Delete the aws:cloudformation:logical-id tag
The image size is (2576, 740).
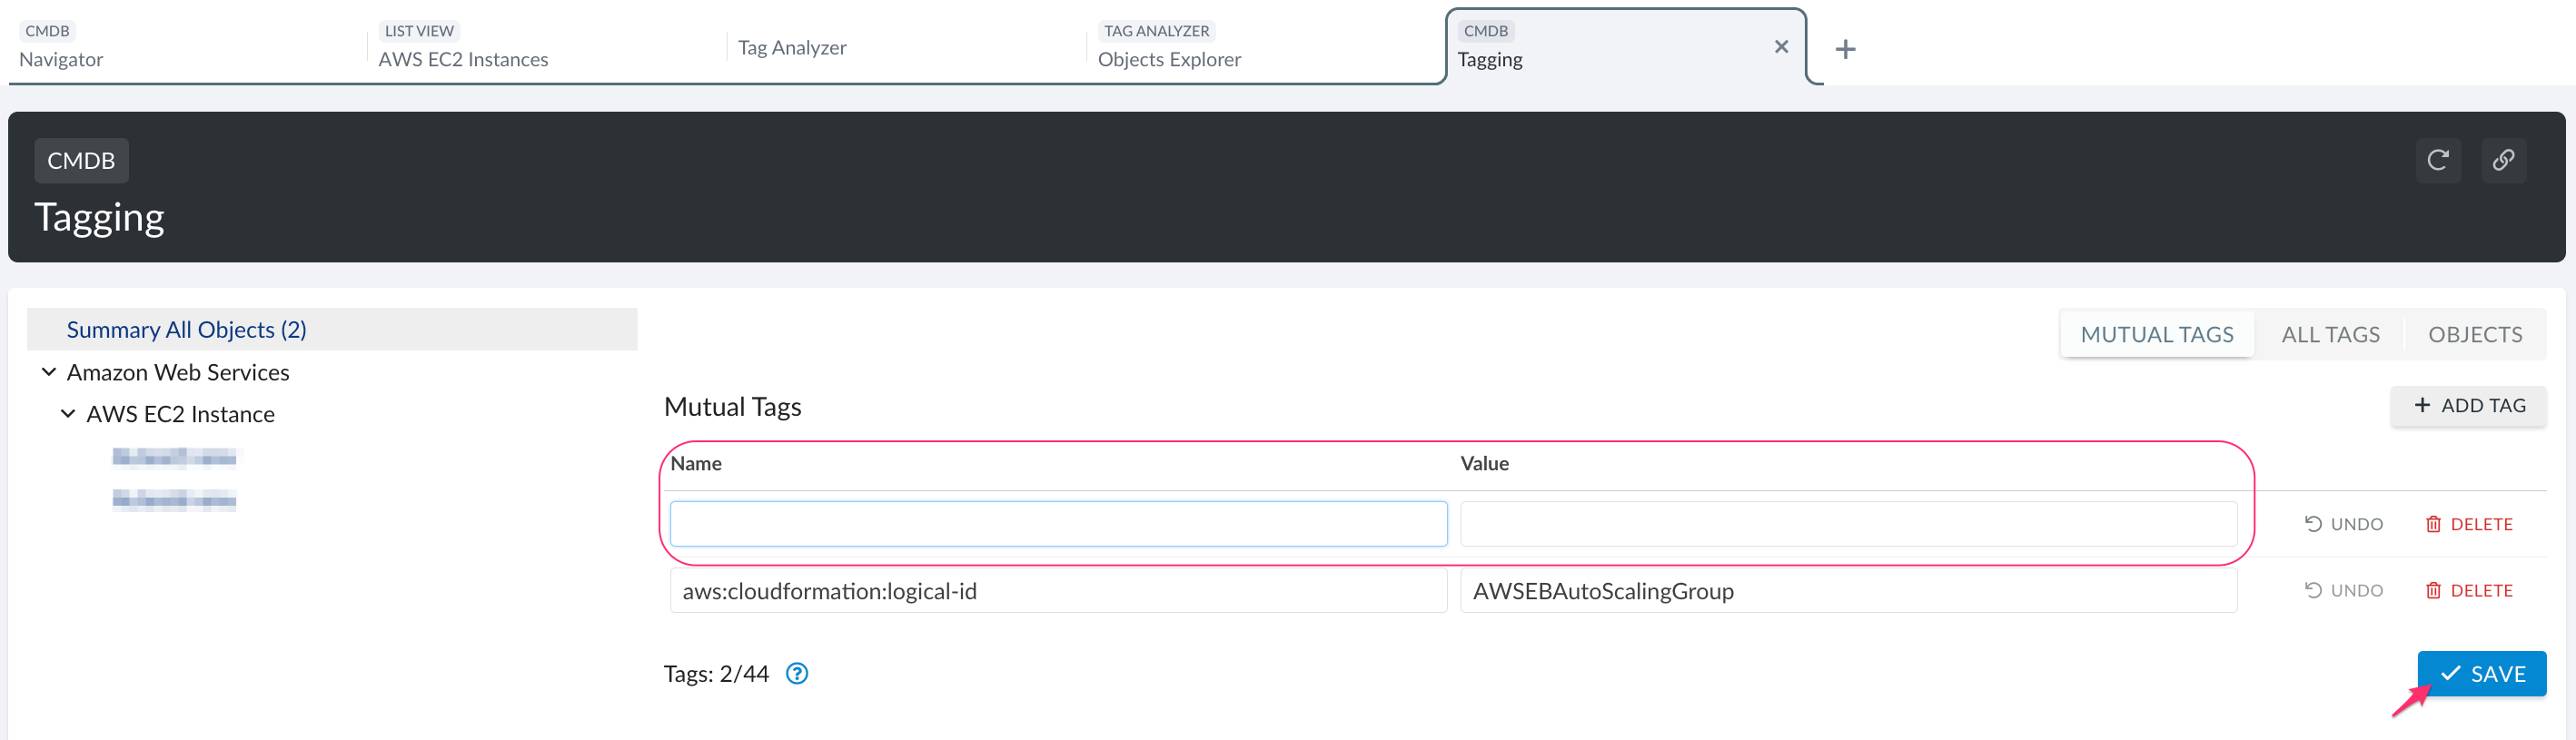[x=2468, y=590]
